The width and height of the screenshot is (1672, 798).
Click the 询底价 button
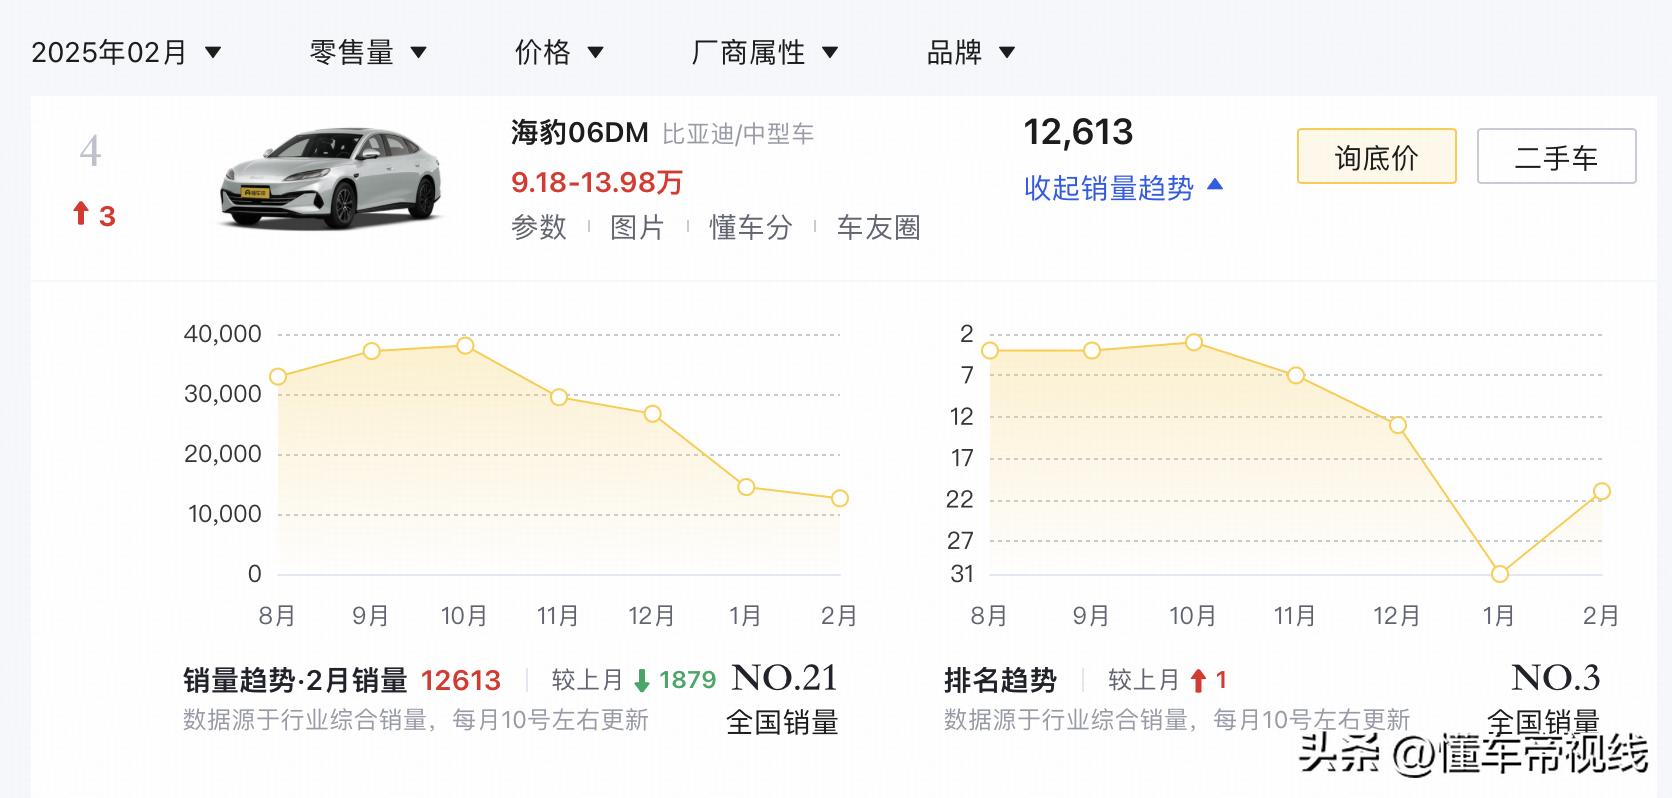1376,157
